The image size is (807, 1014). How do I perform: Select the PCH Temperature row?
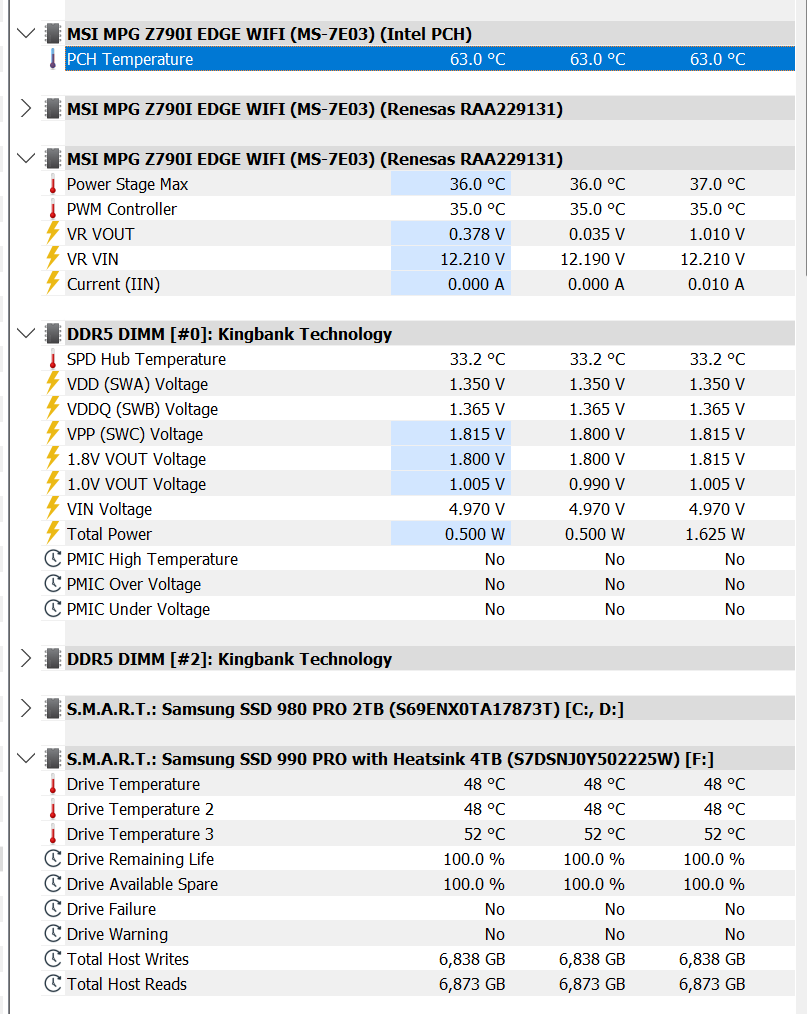pyautogui.click(x=430, y=59)
